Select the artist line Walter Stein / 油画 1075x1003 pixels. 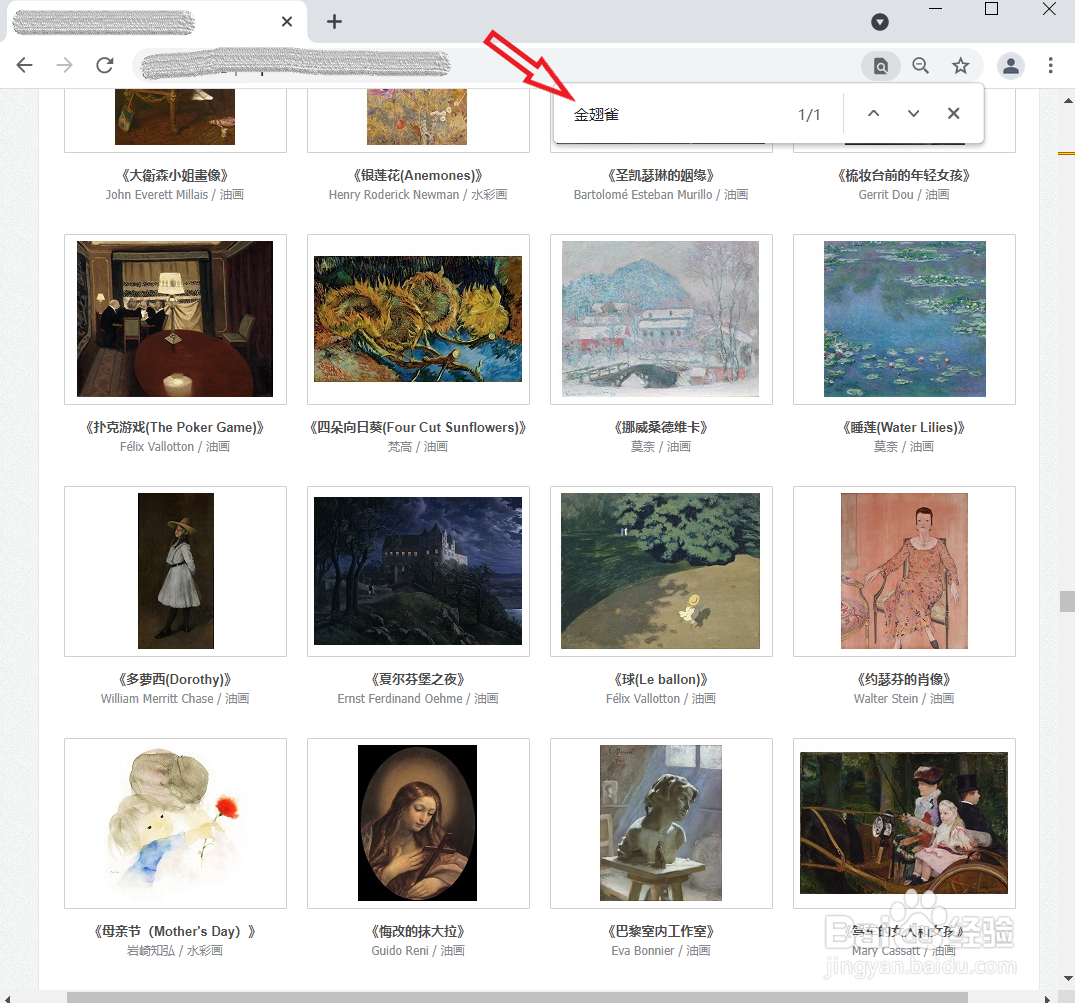point(904,699)
